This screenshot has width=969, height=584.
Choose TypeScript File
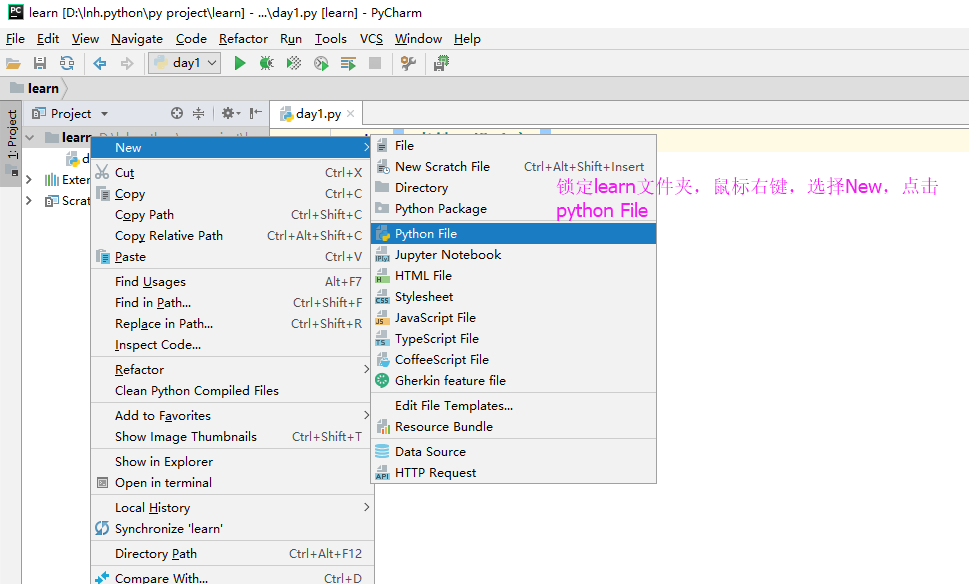(x=514, y=339)
